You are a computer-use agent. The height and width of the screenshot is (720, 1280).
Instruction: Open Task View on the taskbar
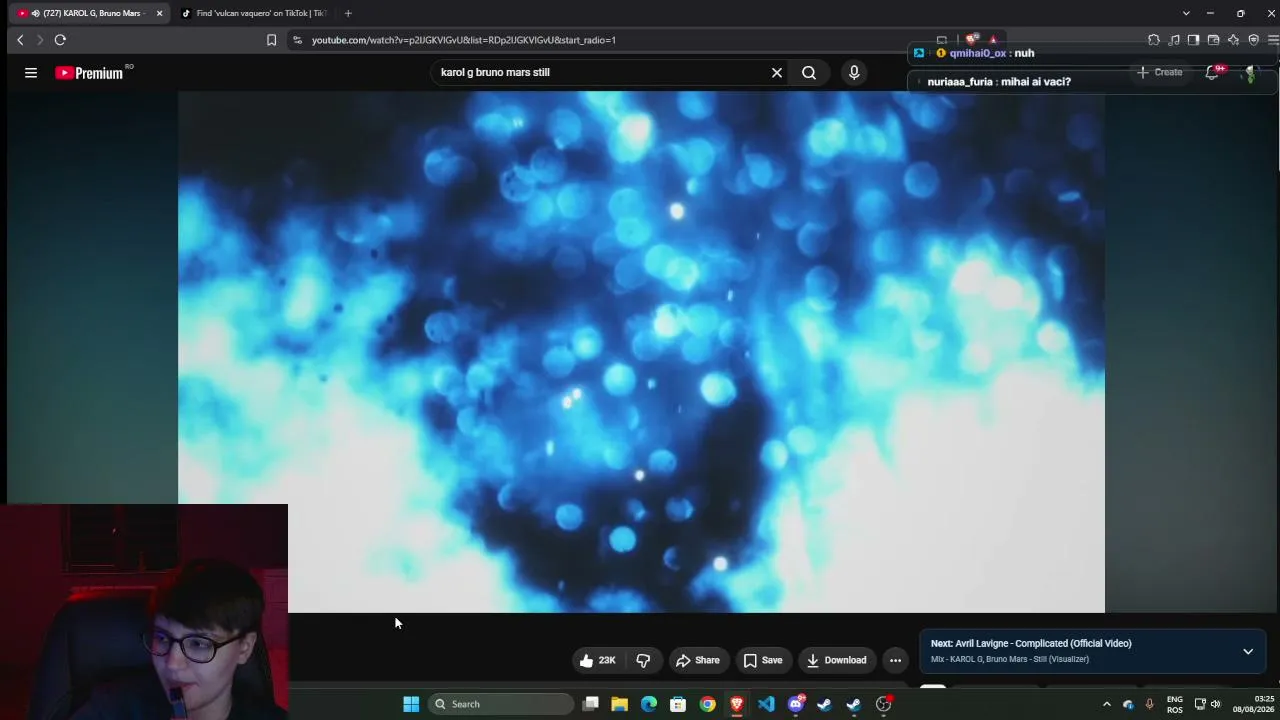(590, 704)
